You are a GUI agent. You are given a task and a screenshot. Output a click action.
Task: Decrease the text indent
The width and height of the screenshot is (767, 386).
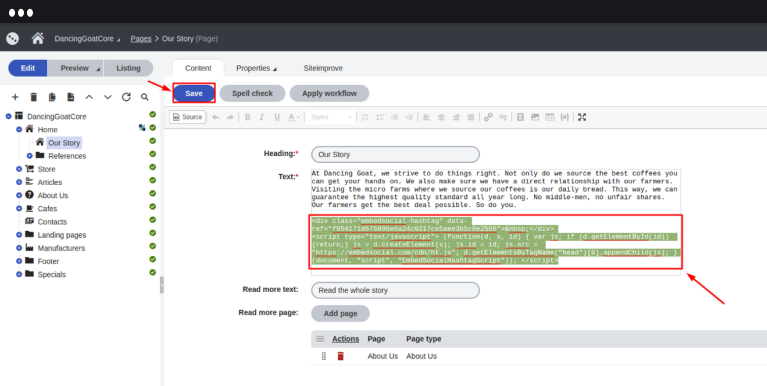395,117
